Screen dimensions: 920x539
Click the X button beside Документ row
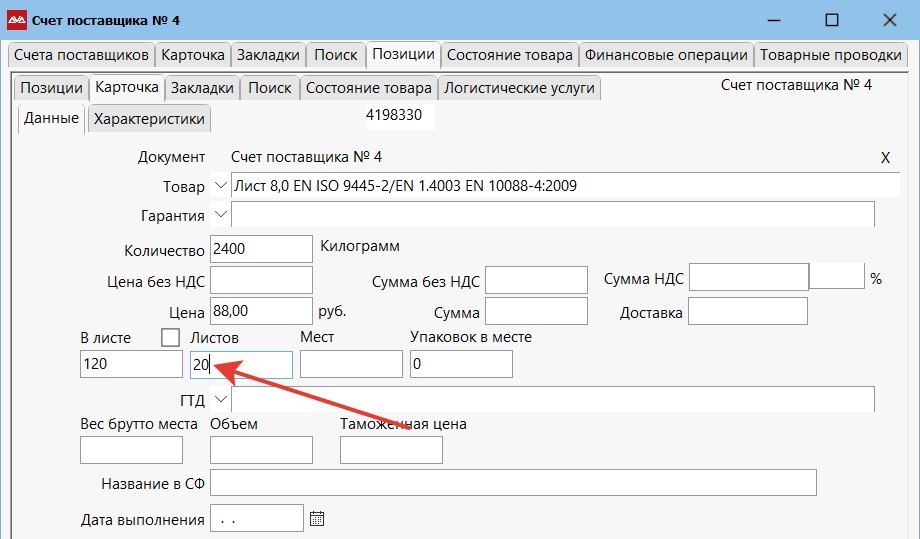(x=885, y=158)
